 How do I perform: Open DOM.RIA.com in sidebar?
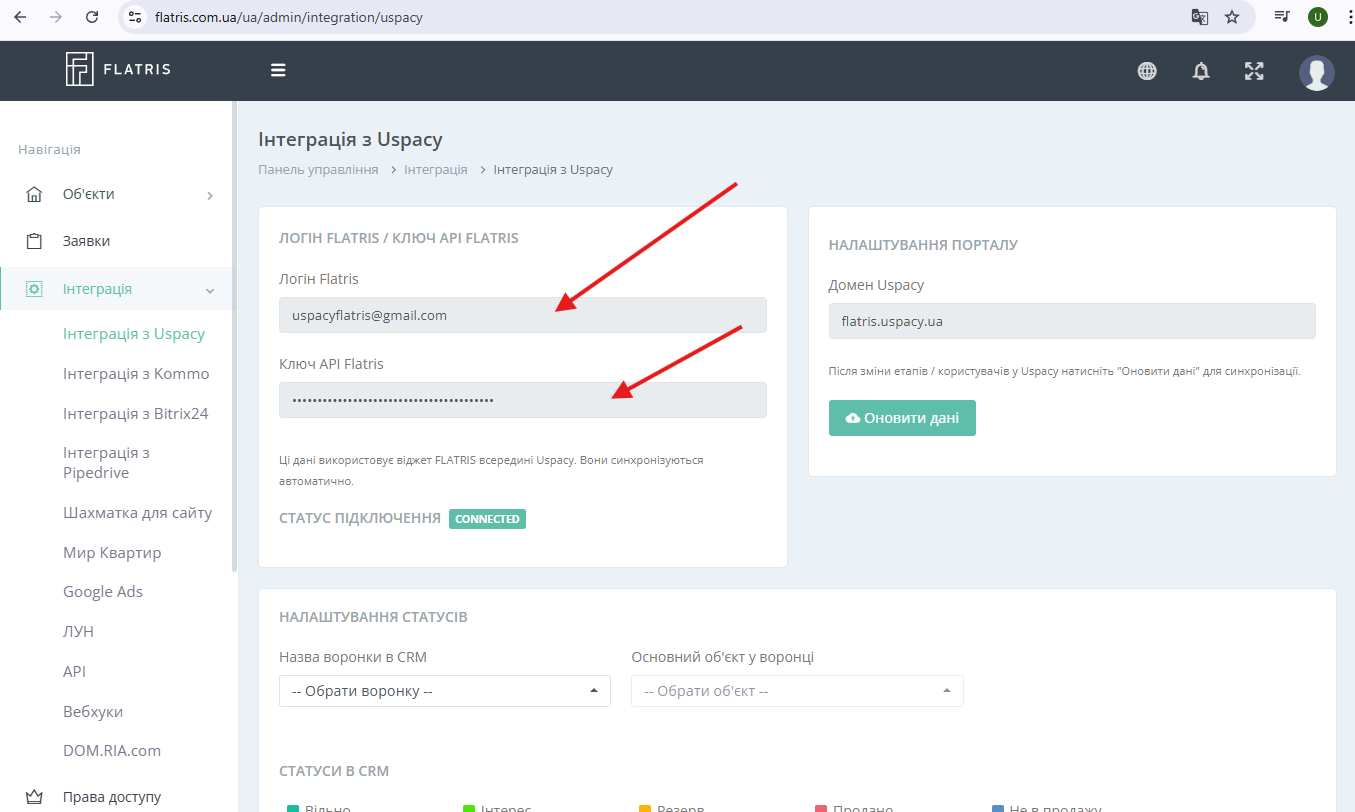point(112,750)
